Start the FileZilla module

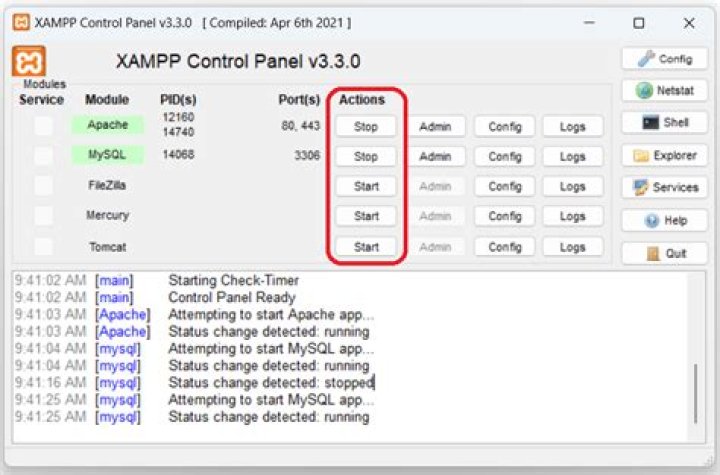coord(366,187)
